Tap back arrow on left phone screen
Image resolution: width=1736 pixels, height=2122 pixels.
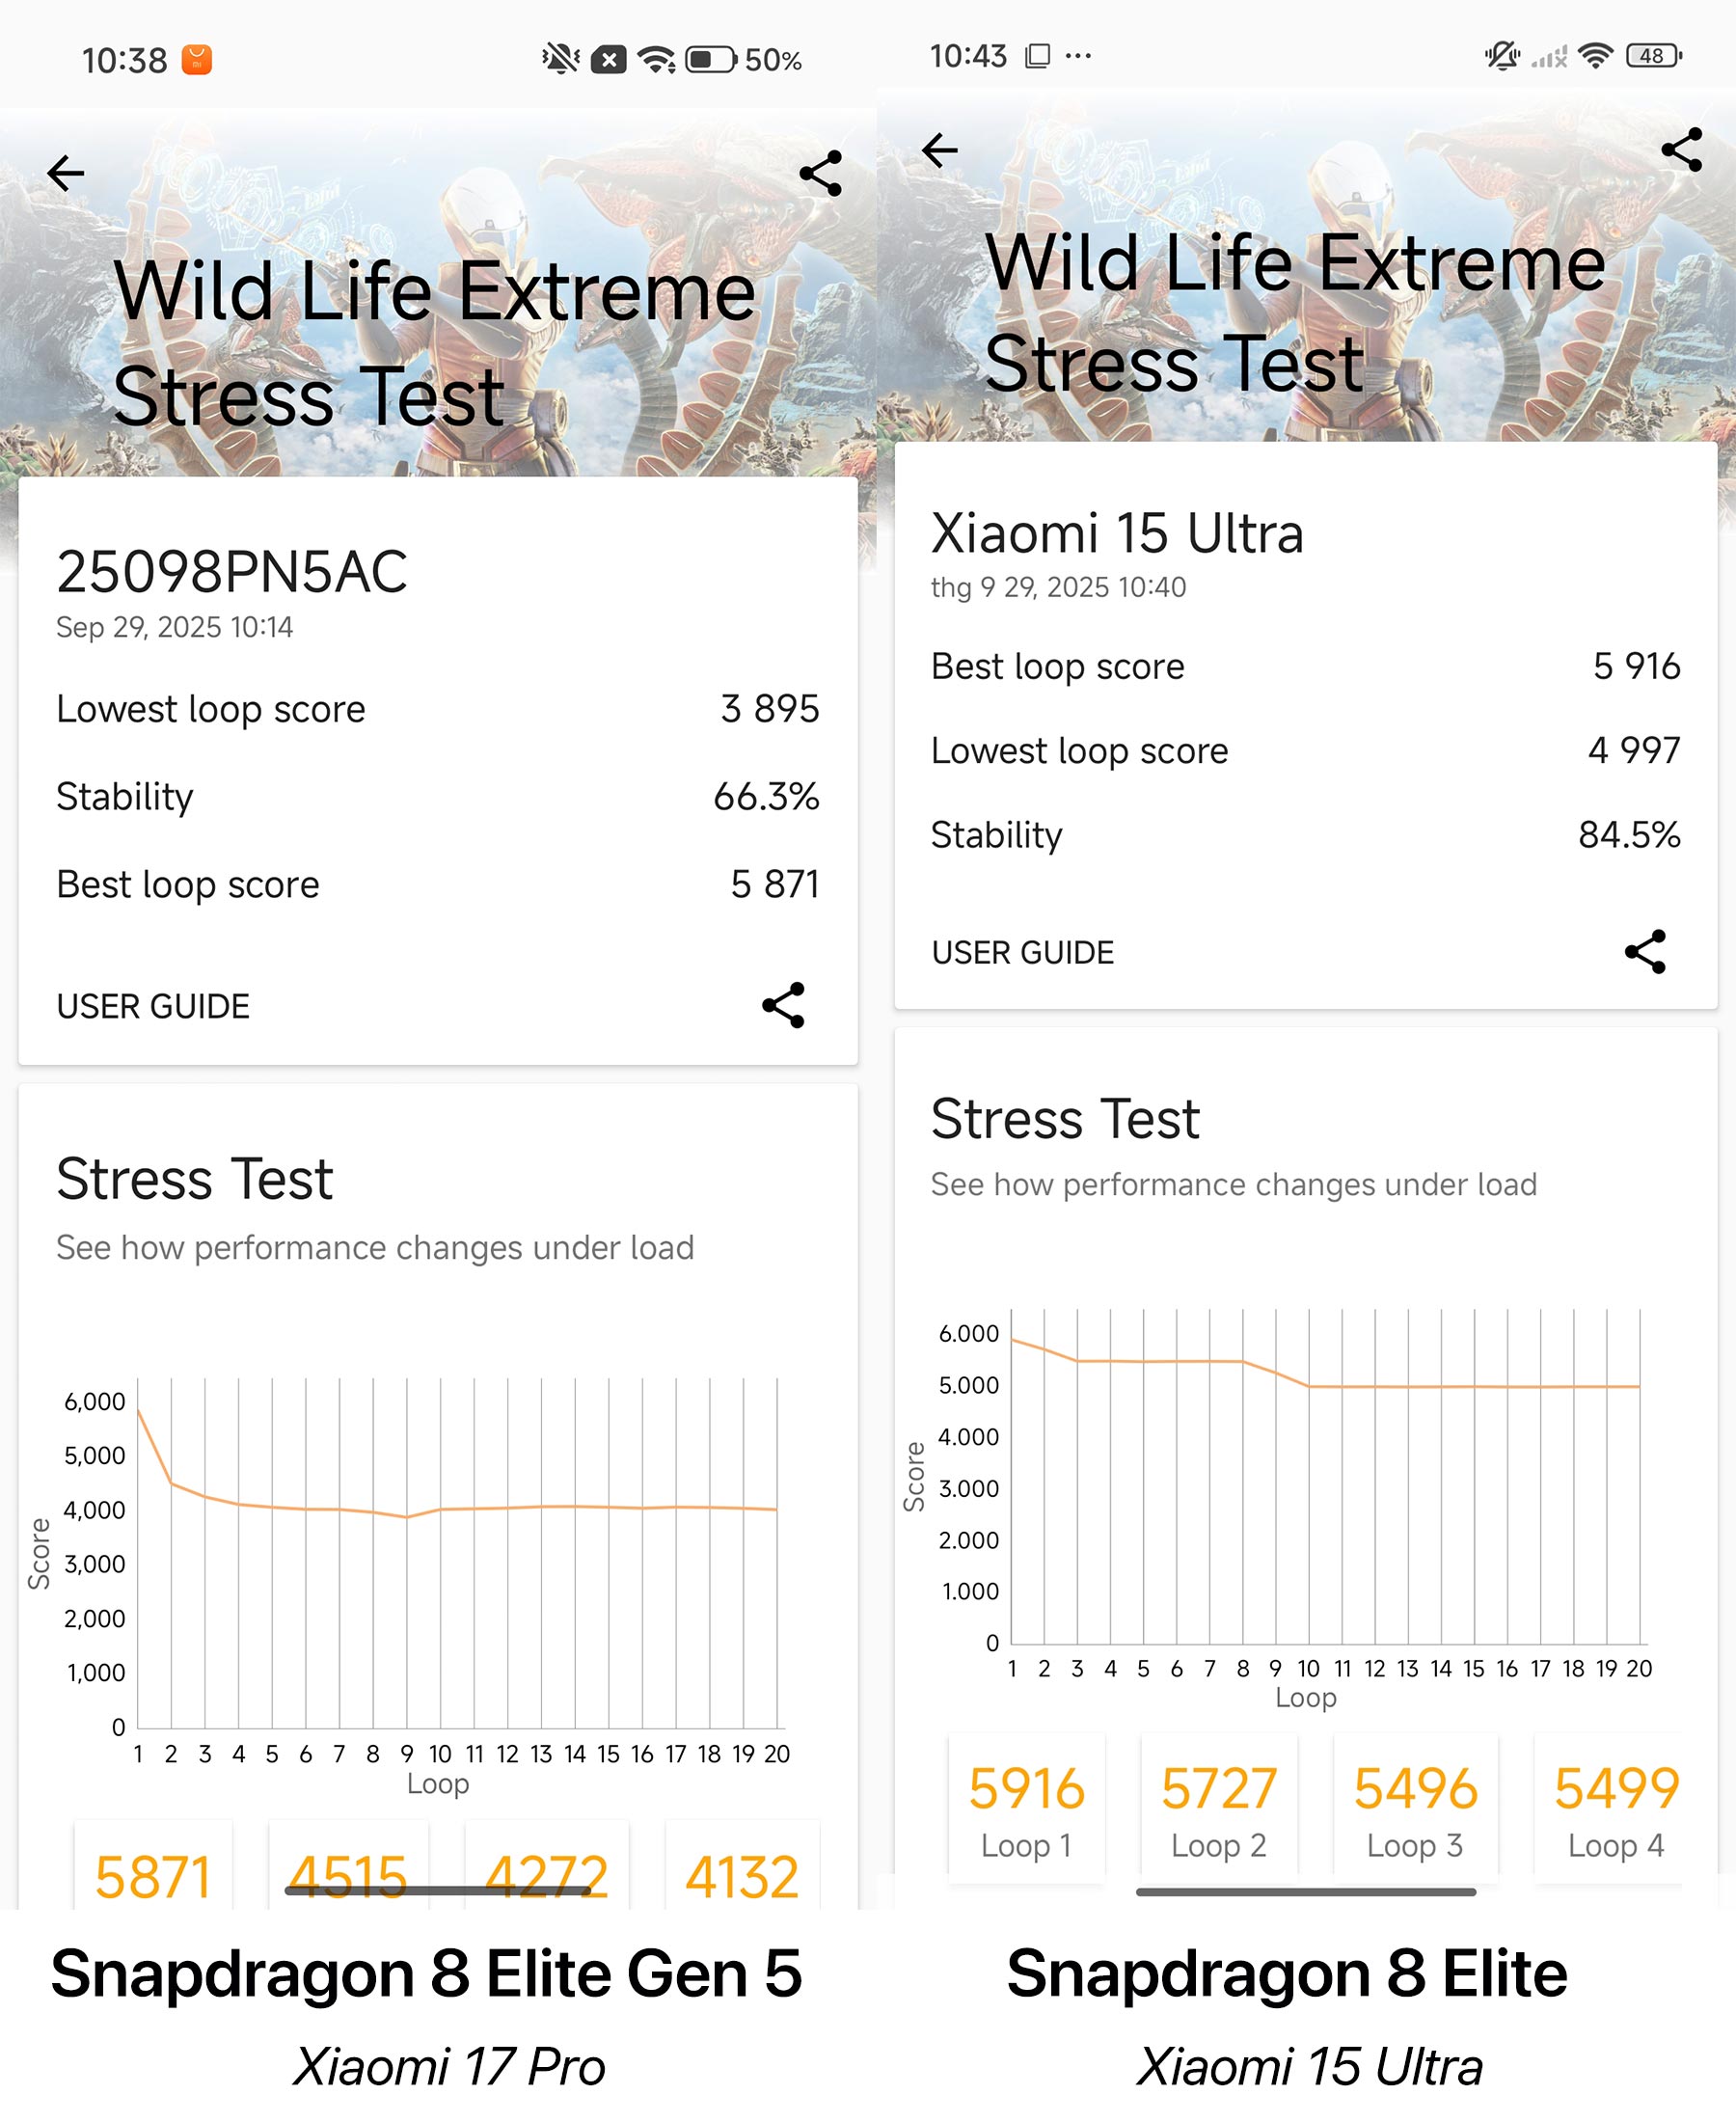click(66, 173)
